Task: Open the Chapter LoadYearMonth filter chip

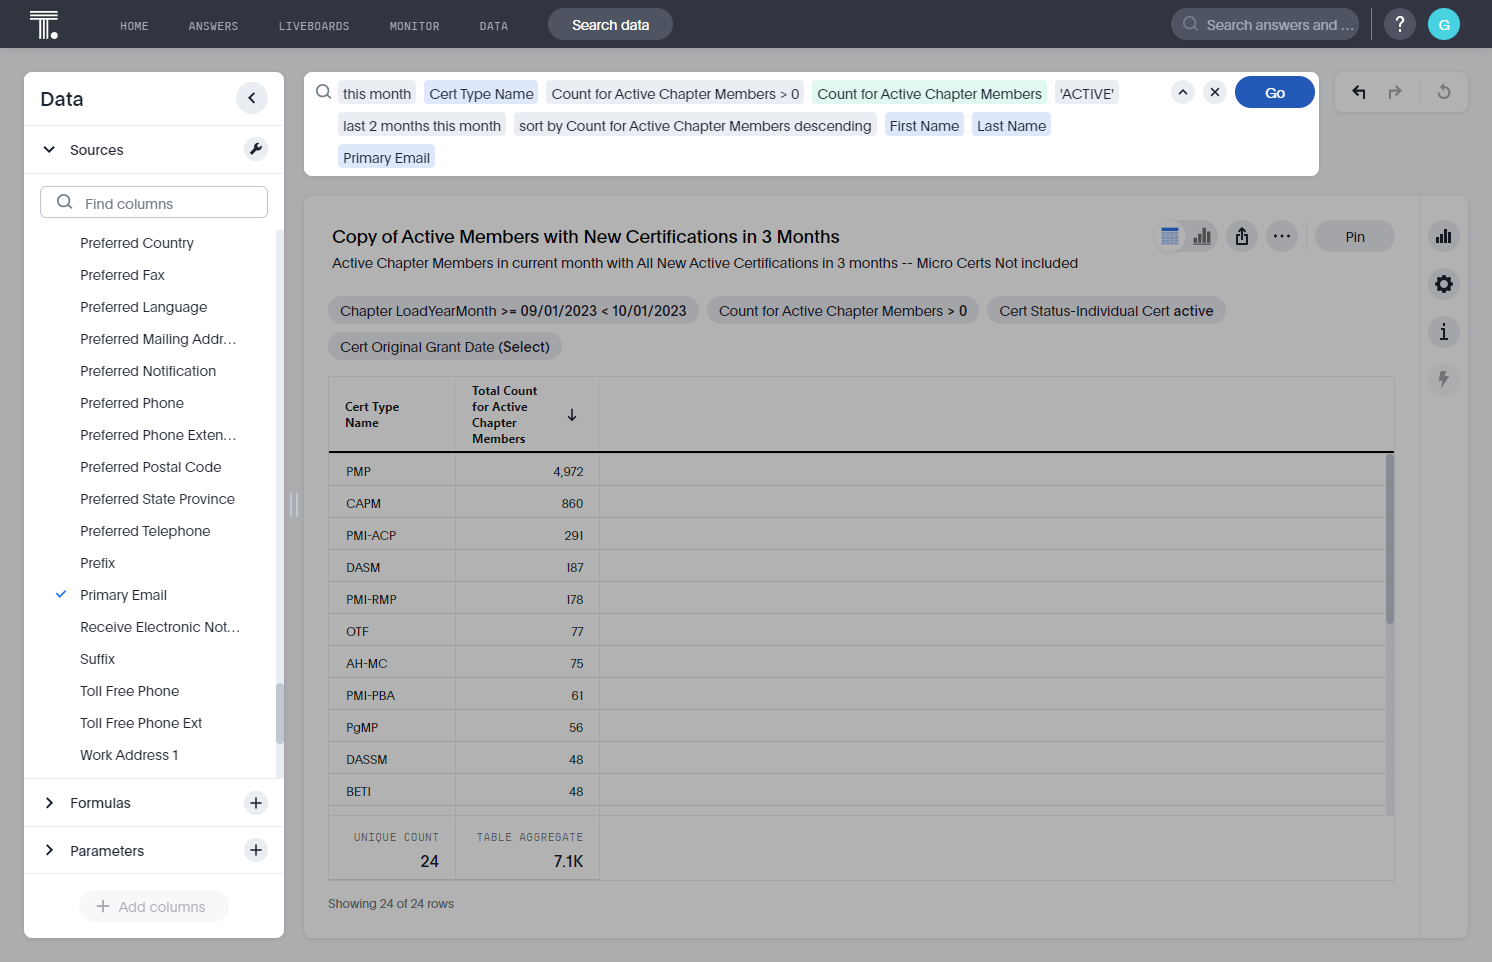Action: click(x=513, y=311)
